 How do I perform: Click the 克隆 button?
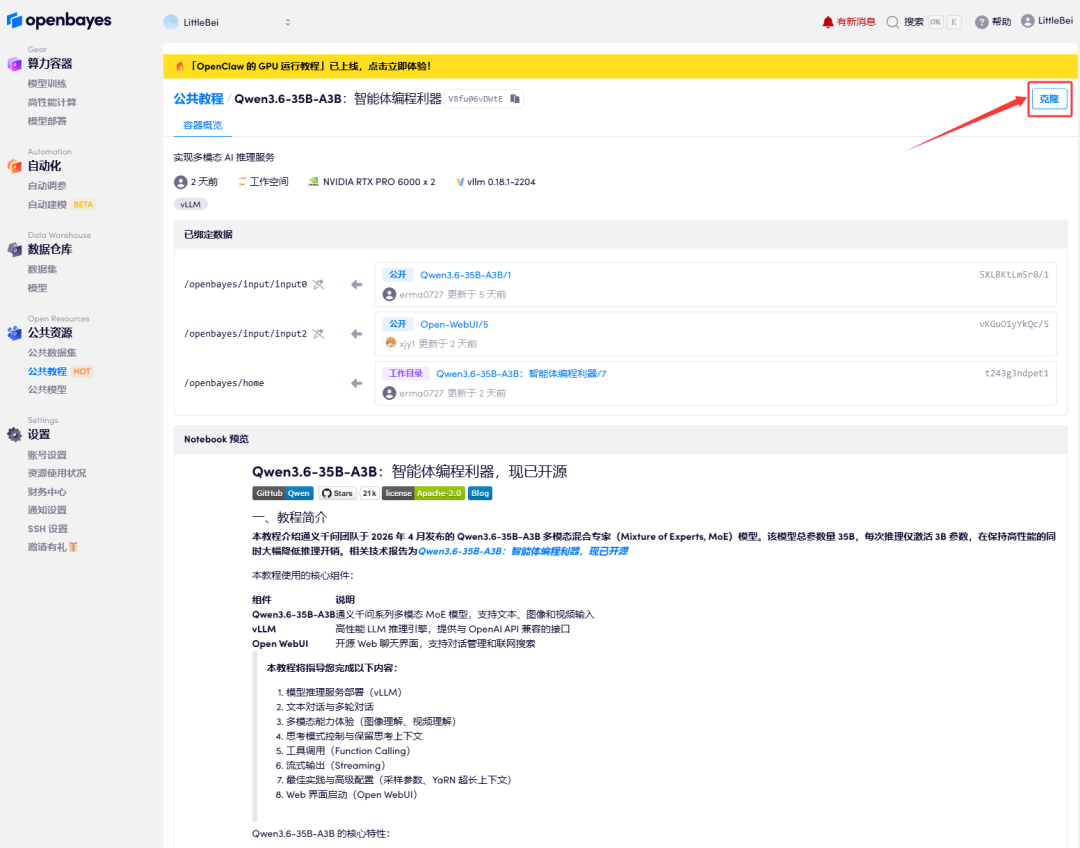coord(1049,99)
